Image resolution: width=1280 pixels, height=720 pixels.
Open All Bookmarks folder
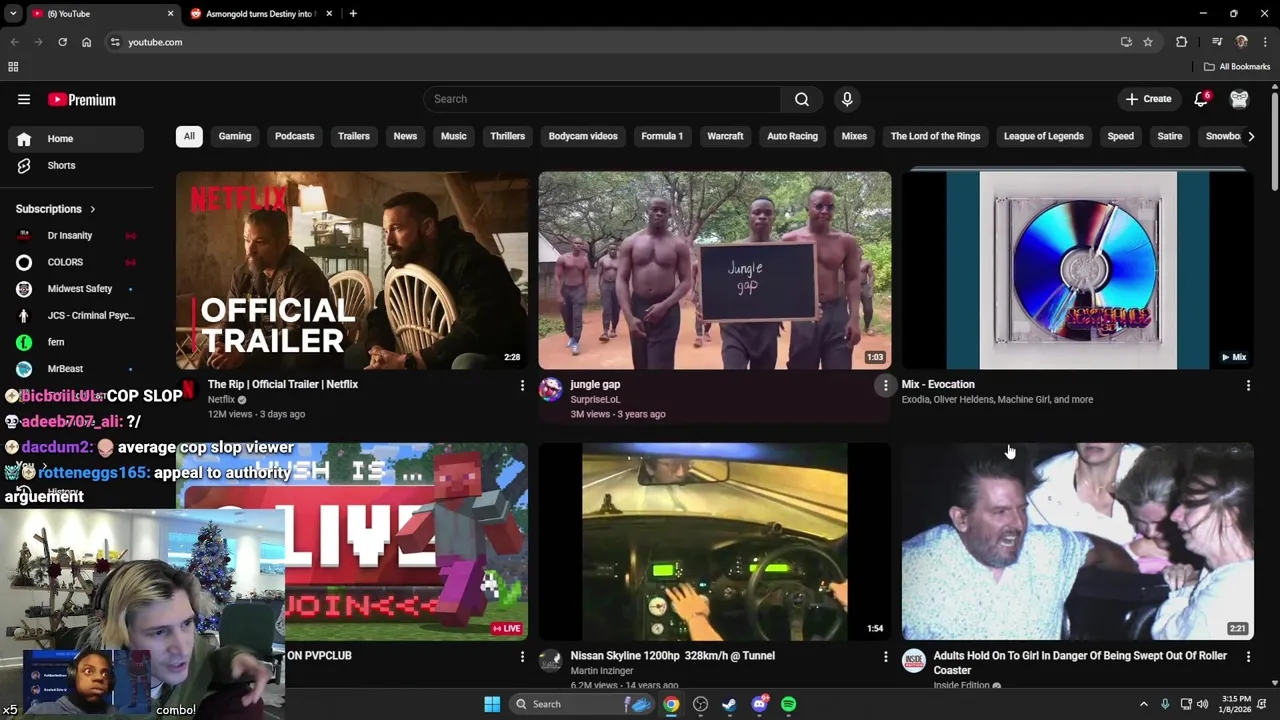(x=1237, y=67)
